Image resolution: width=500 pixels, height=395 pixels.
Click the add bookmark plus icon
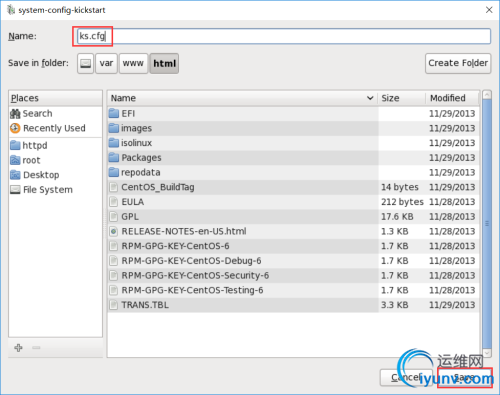pos(18,348)
